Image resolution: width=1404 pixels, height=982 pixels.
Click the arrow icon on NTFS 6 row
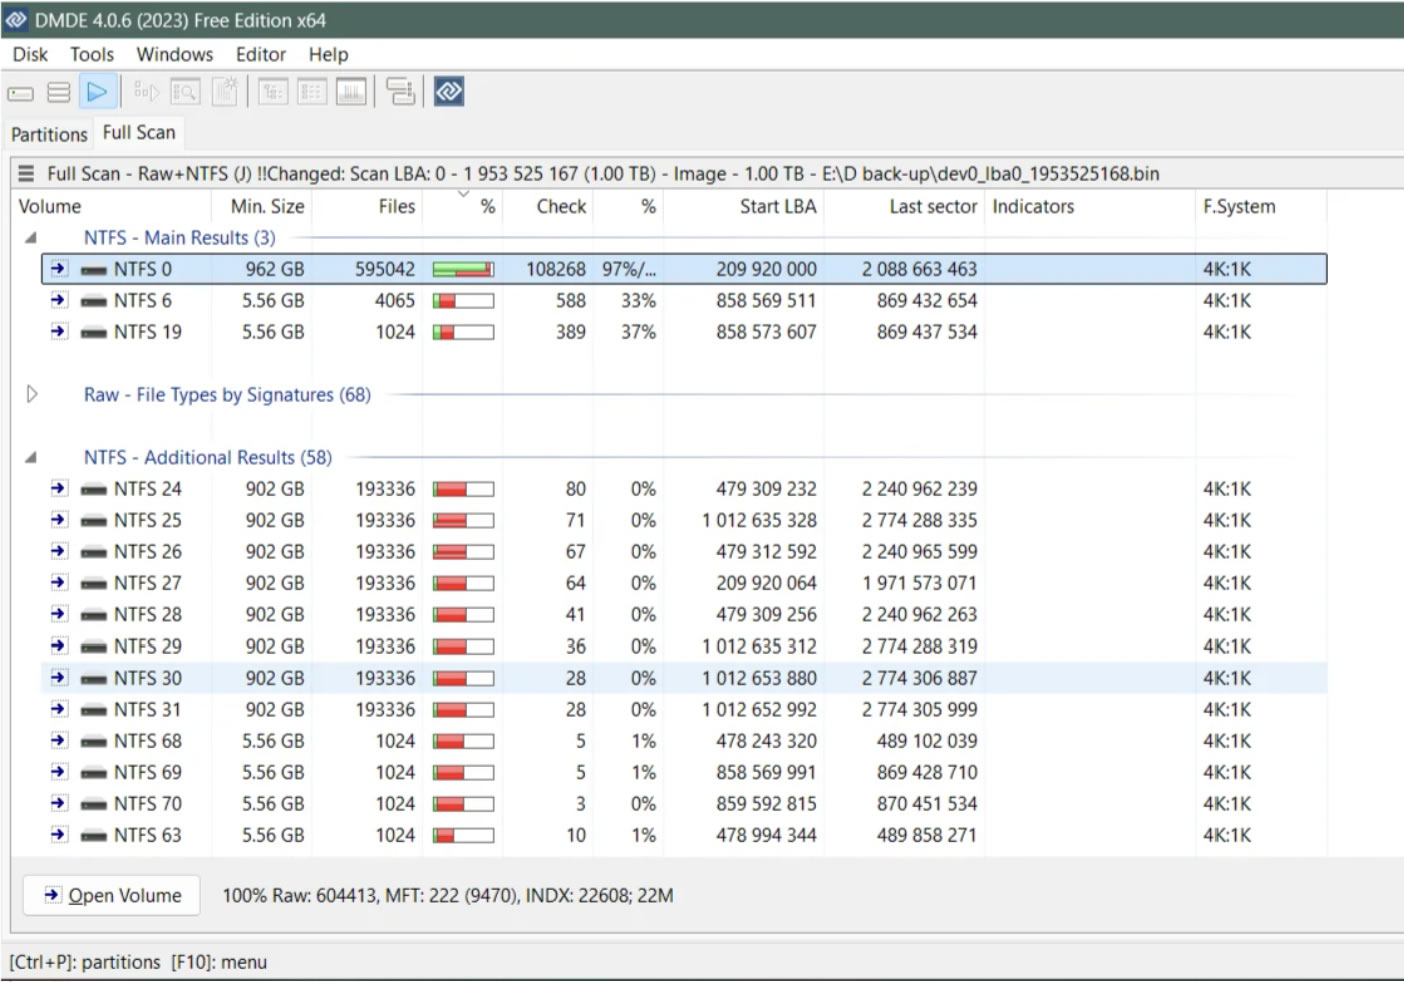coord(59,299)
